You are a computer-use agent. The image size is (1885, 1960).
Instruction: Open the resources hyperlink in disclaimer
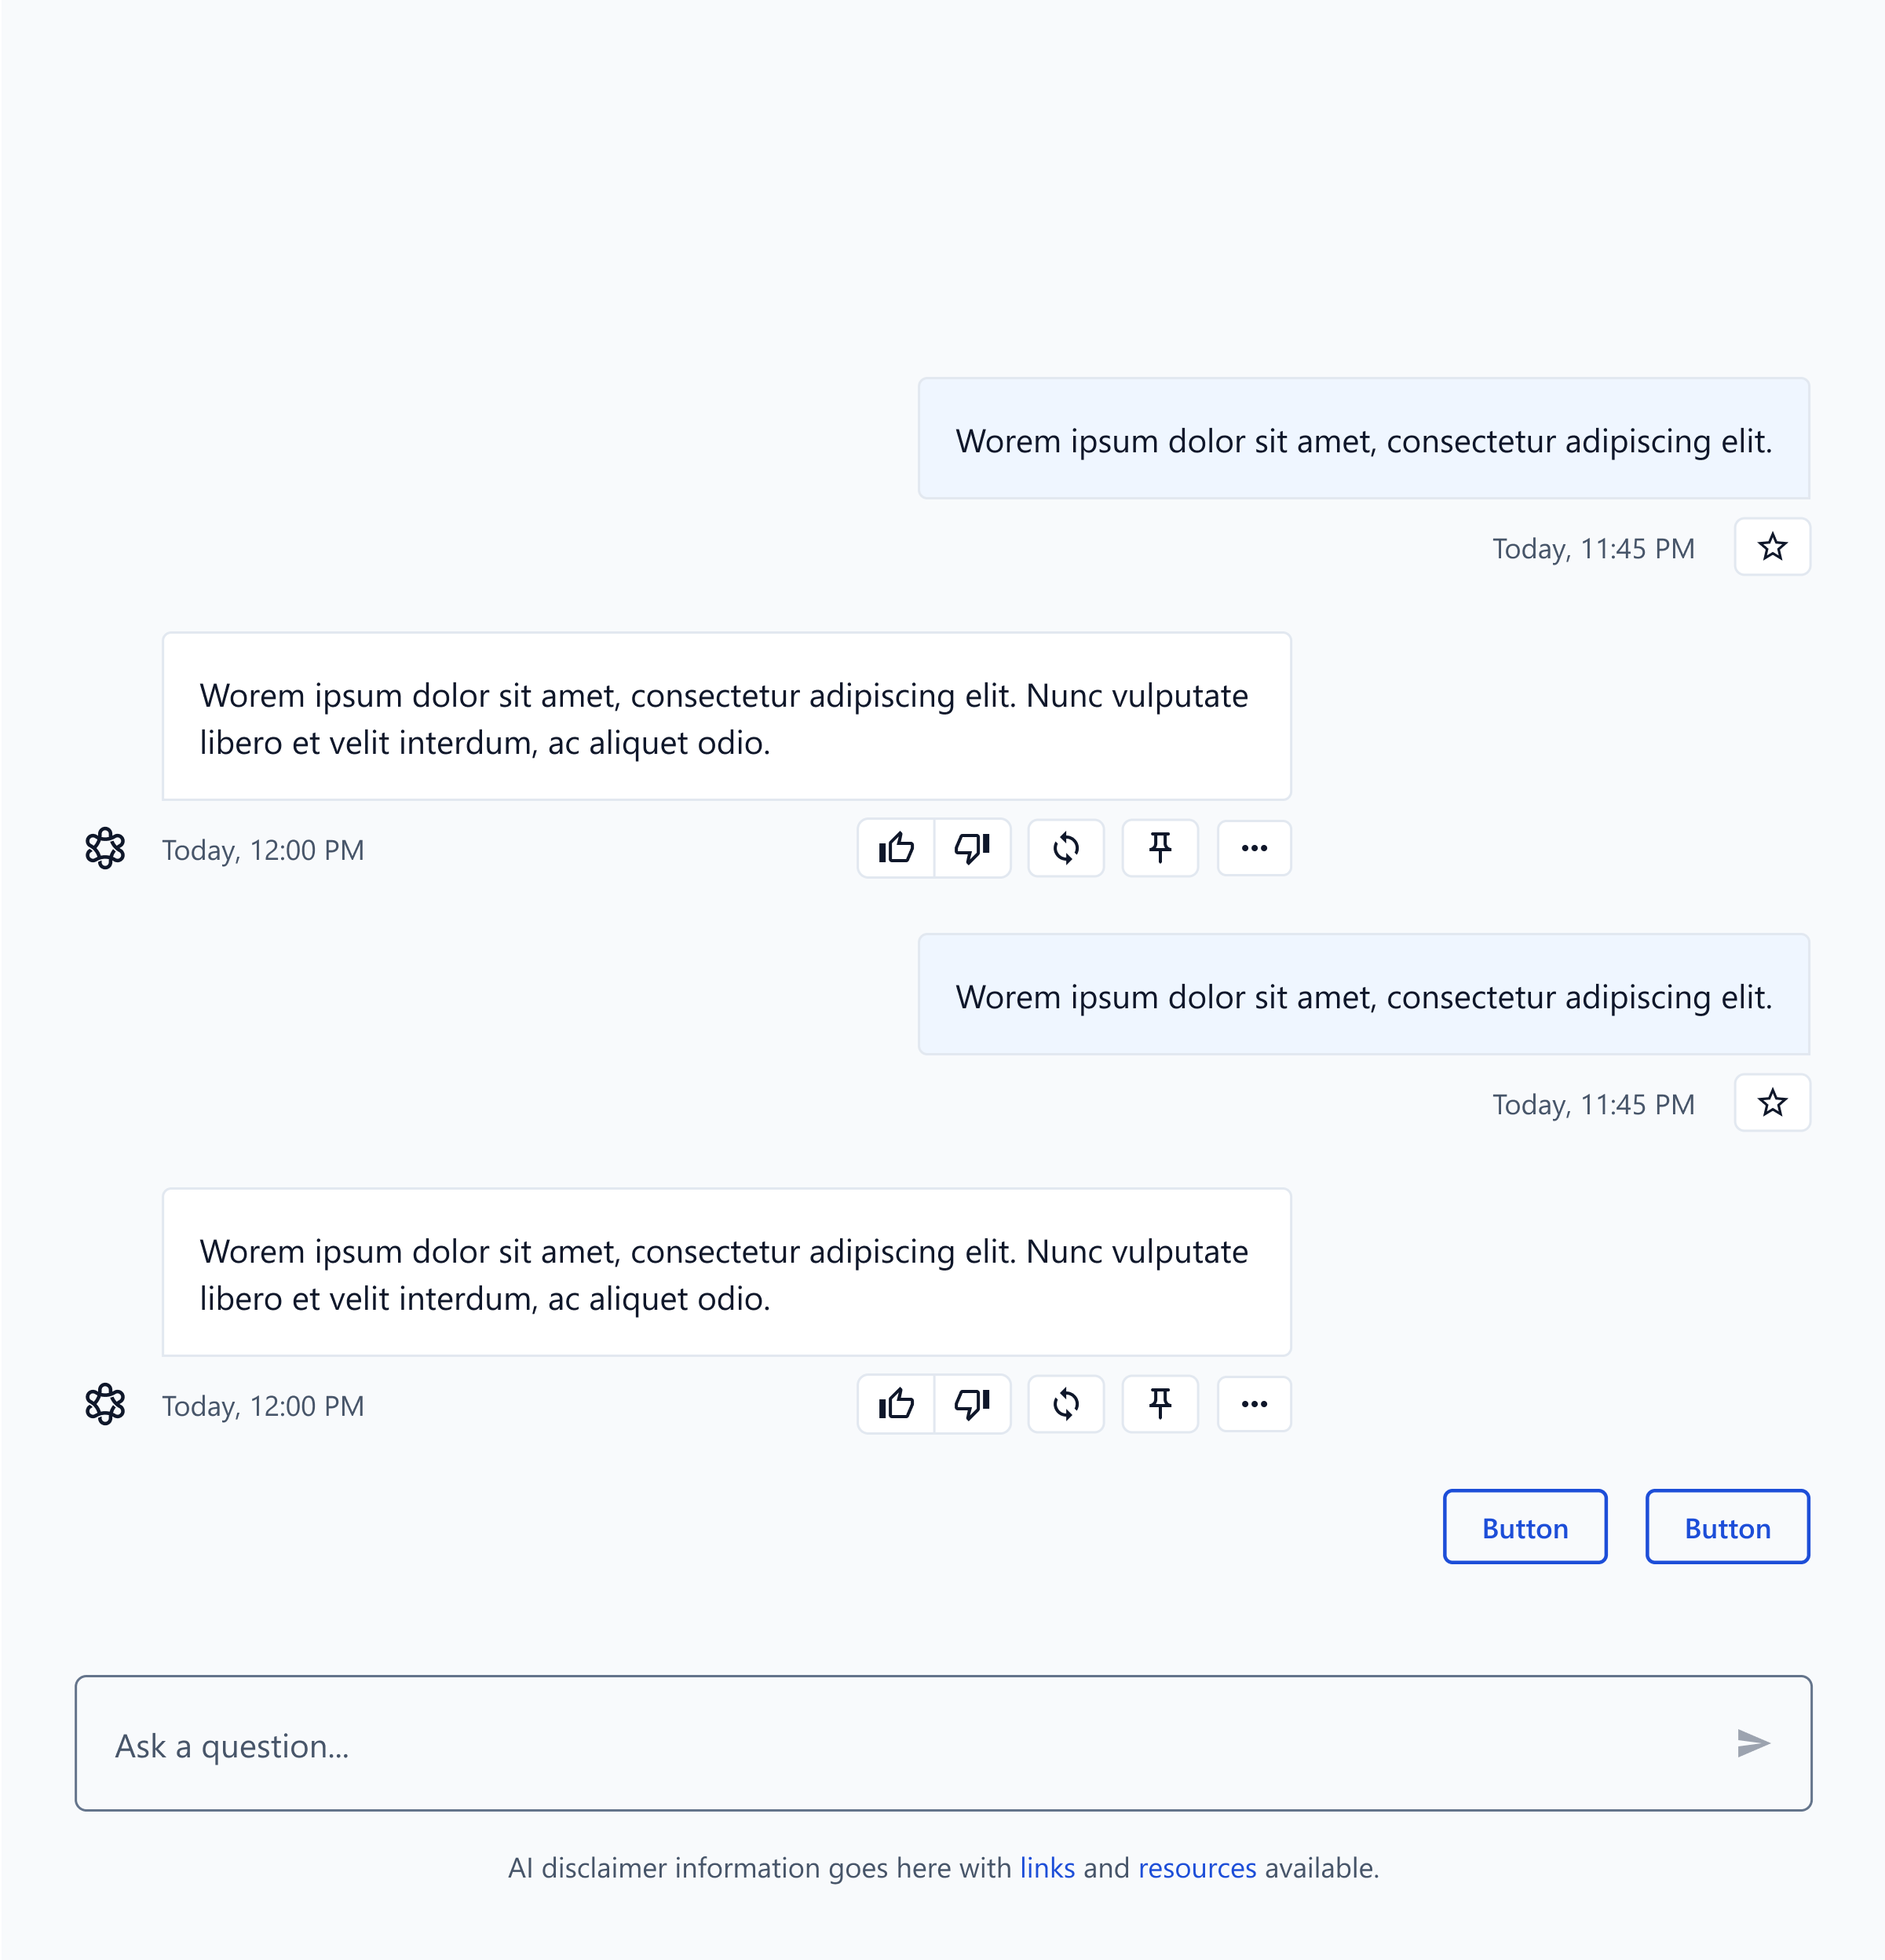click(1197, 1868)
